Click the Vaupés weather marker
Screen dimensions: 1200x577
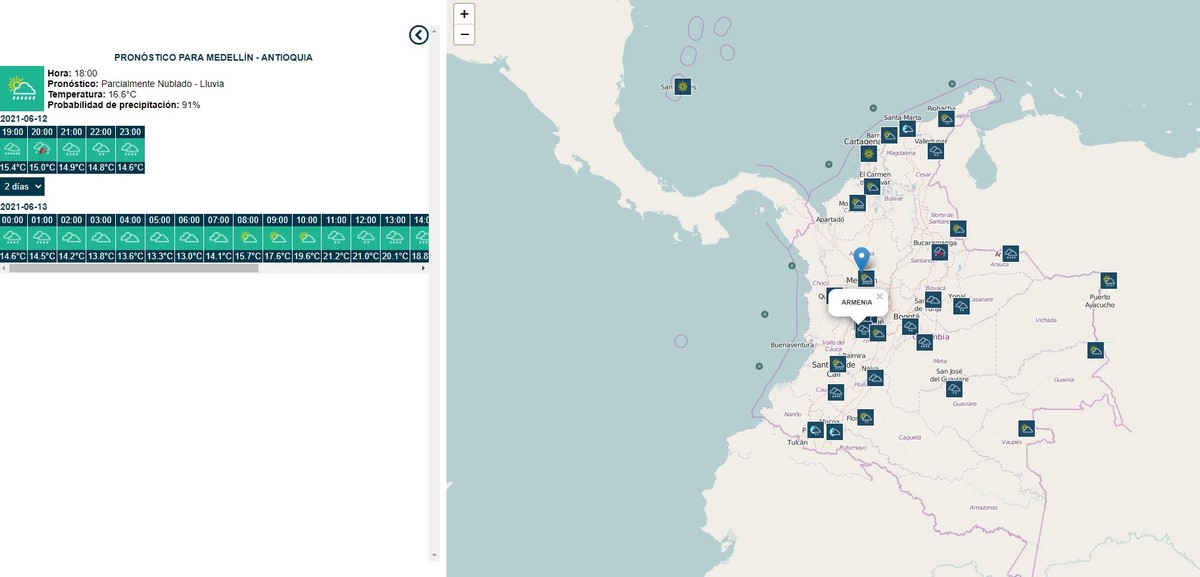pyautogui.click(x=1026, y=428)
